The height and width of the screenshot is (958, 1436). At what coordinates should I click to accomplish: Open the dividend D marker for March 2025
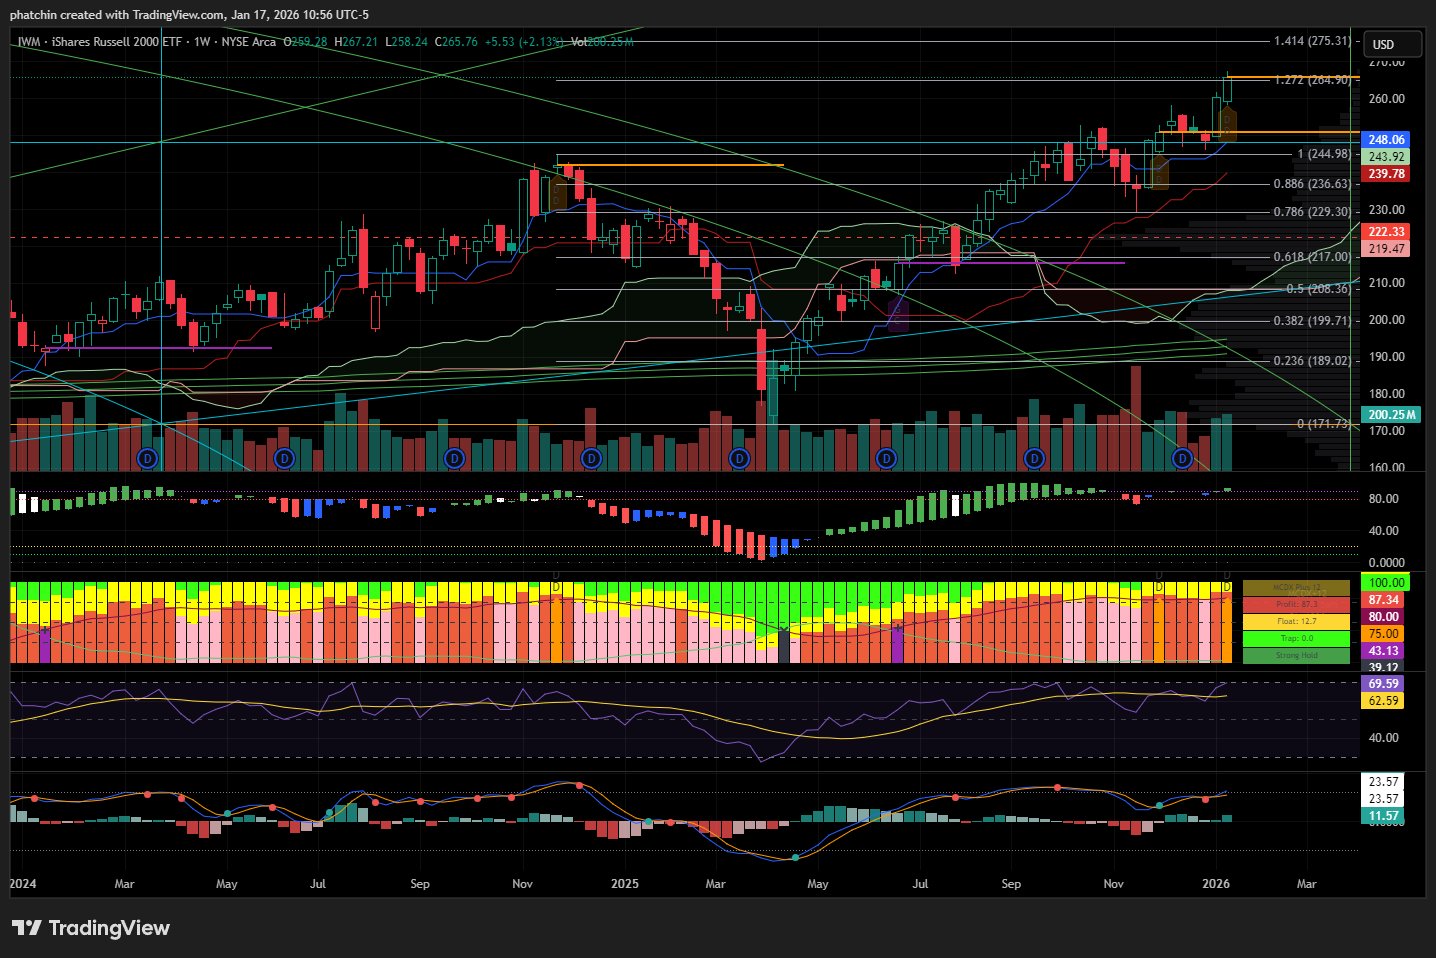click(739, 458)
